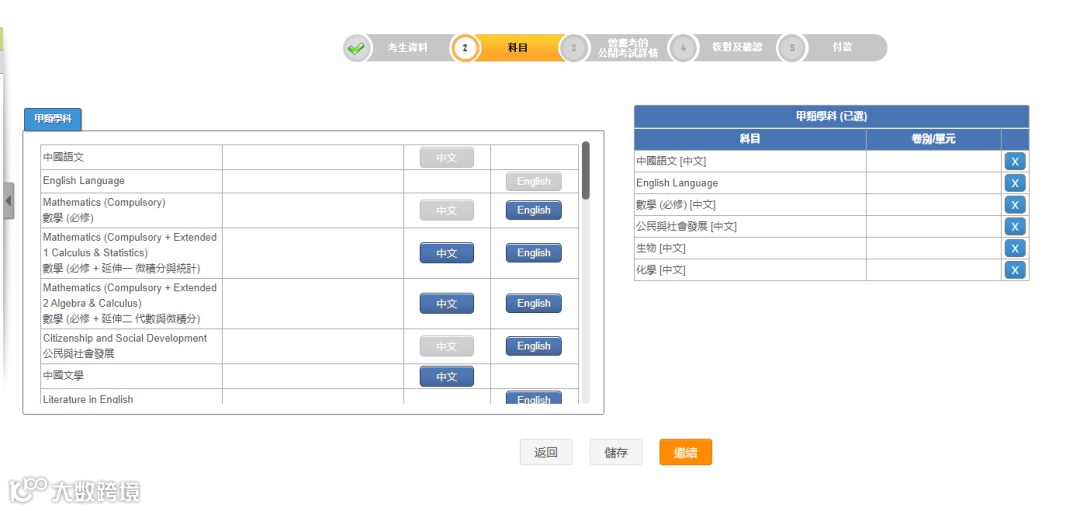This screenshot has height=511, width=1080.
Task: Choose English for Literature in English
Action: coord(534,397)
